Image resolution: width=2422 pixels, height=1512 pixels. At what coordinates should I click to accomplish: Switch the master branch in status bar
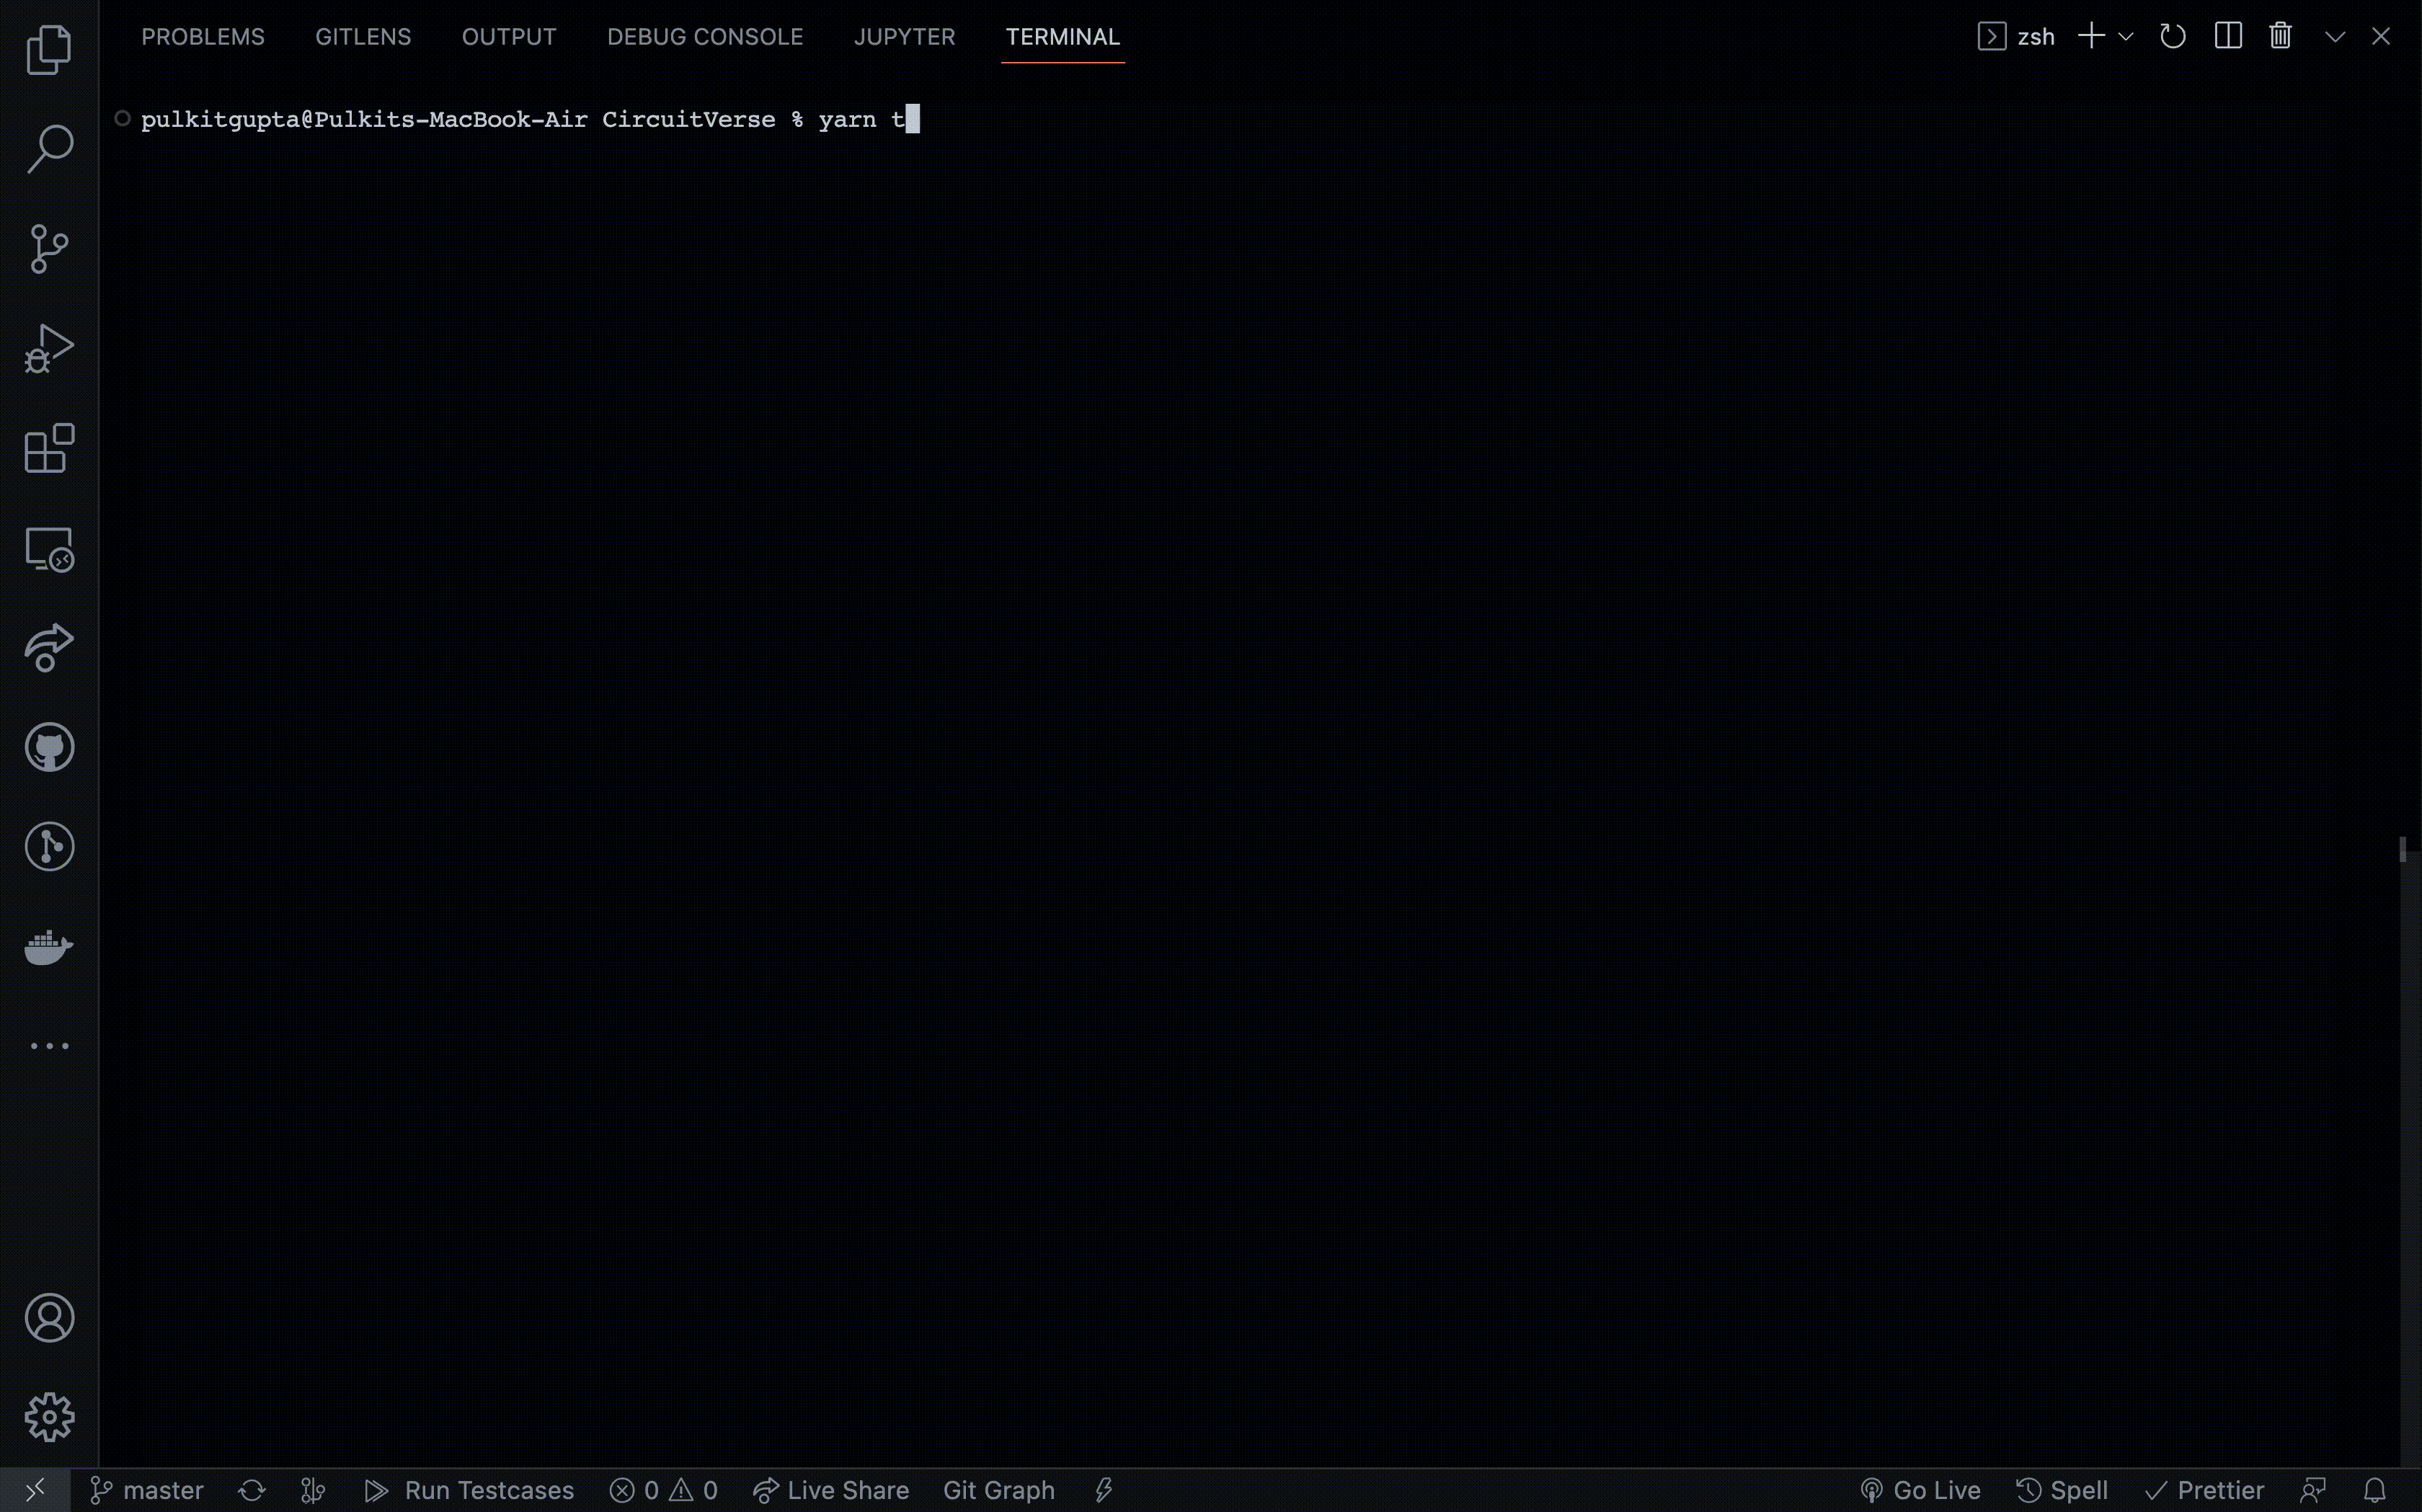point(145,1489)
